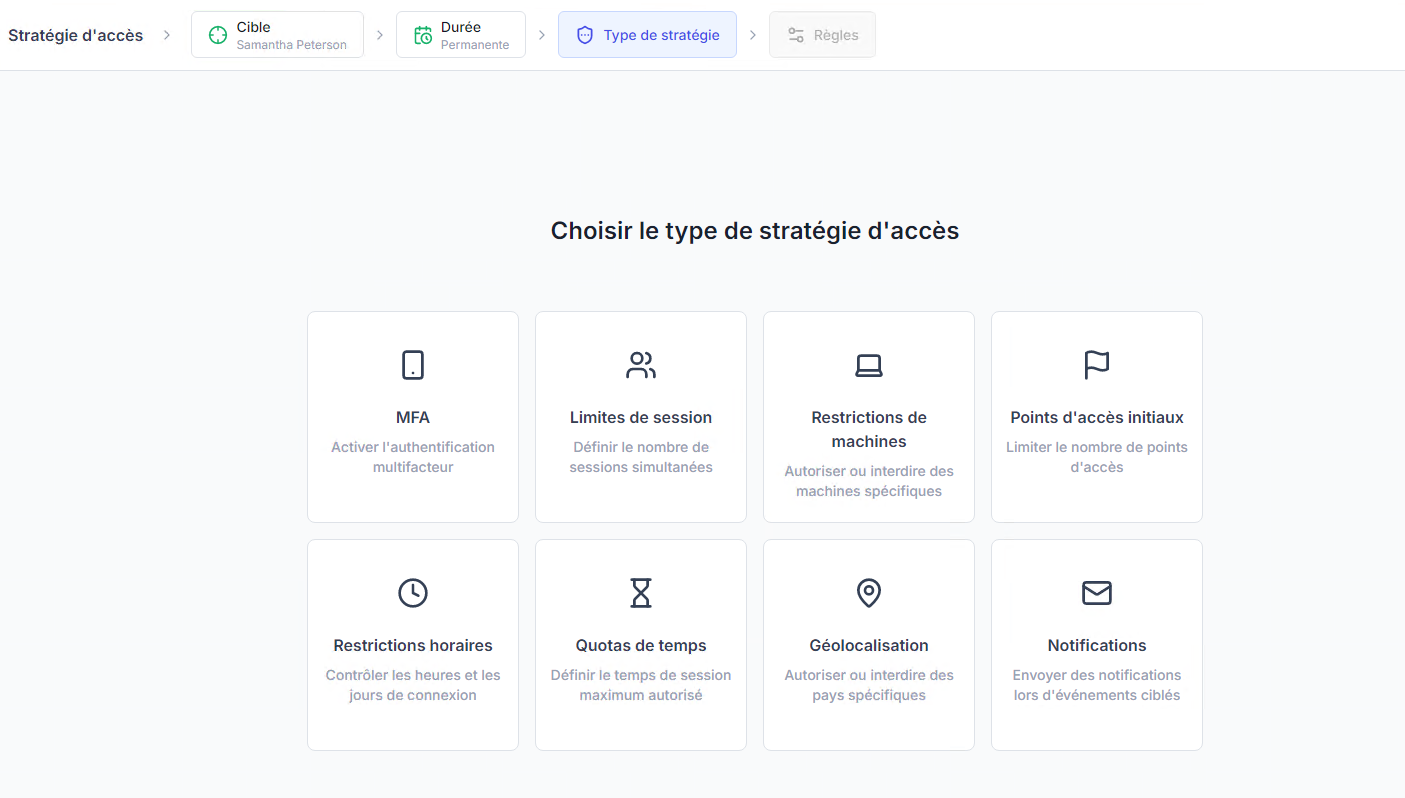Select the Limites de session title
Image resolution: width=1405 pixels, height=798 pixels.
coord(641,417)
